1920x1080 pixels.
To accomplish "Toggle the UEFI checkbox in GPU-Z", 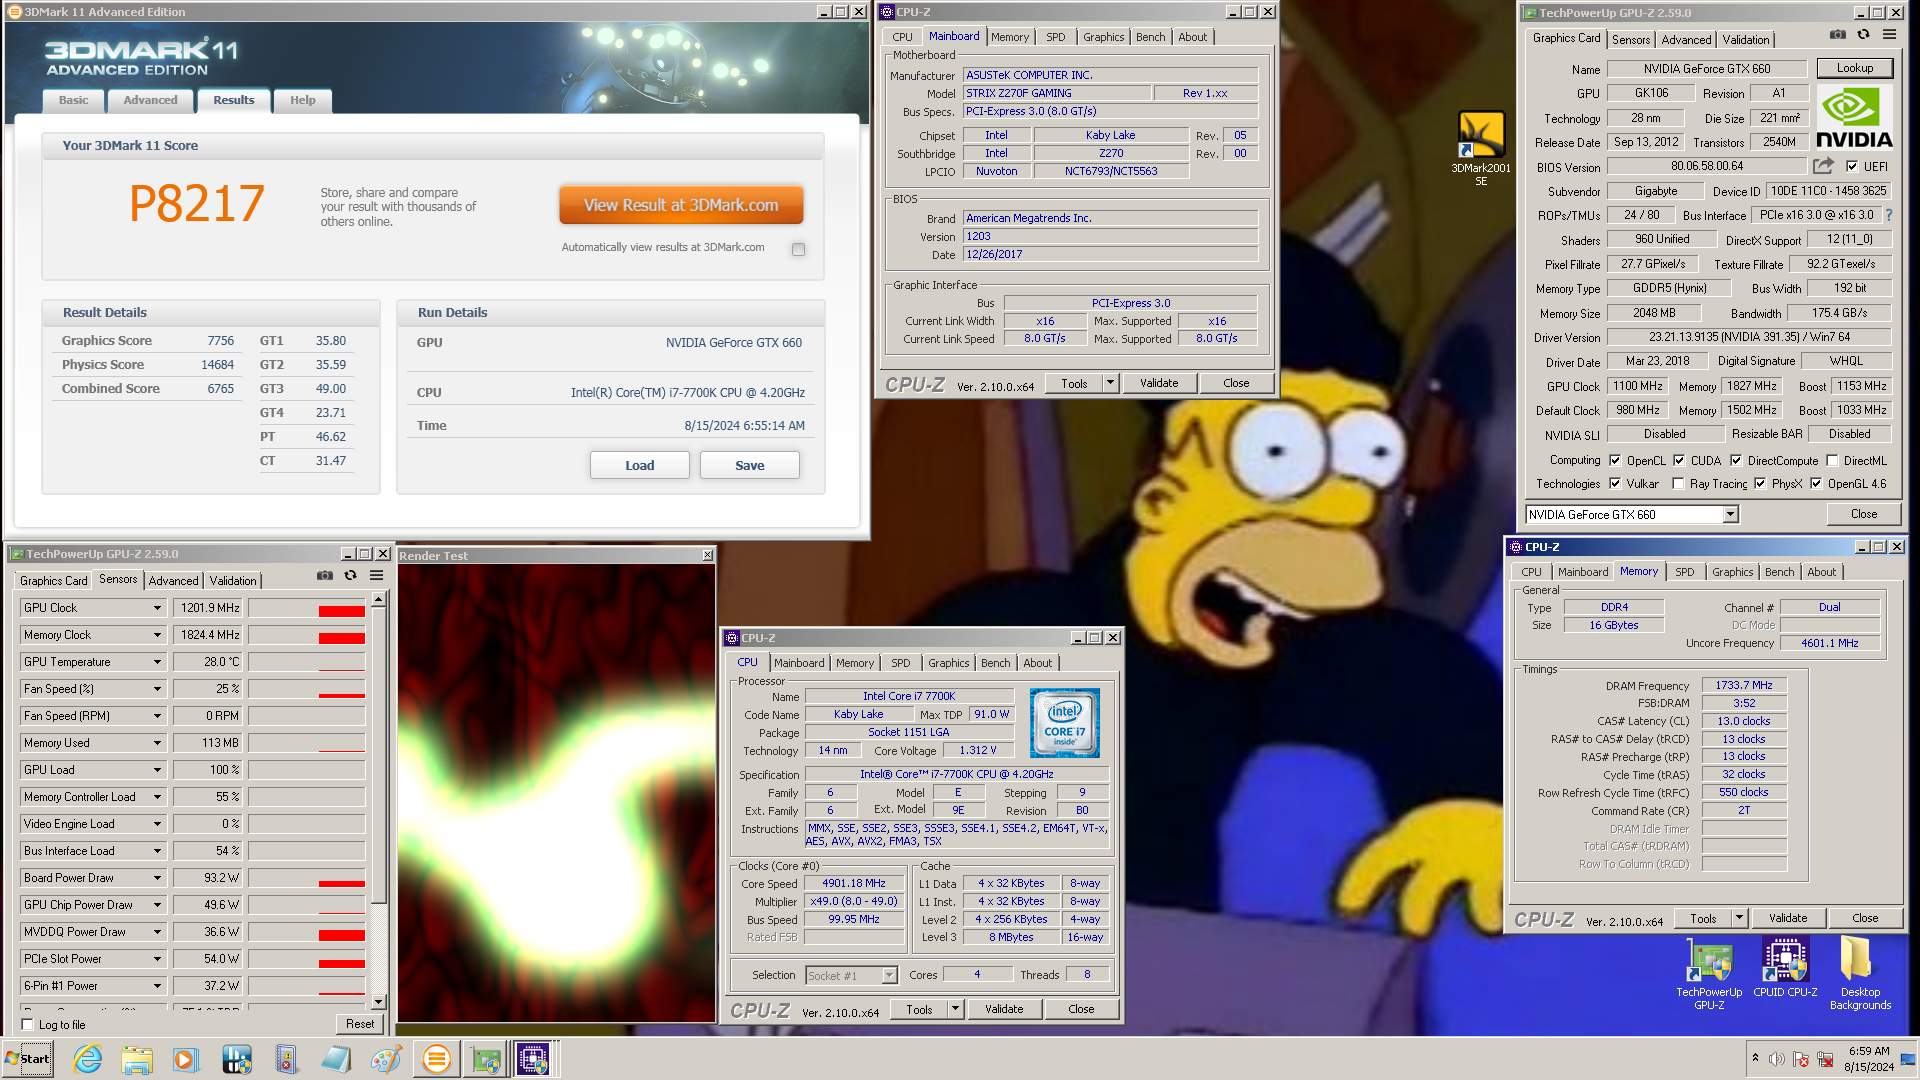I will pos(1852,167).
